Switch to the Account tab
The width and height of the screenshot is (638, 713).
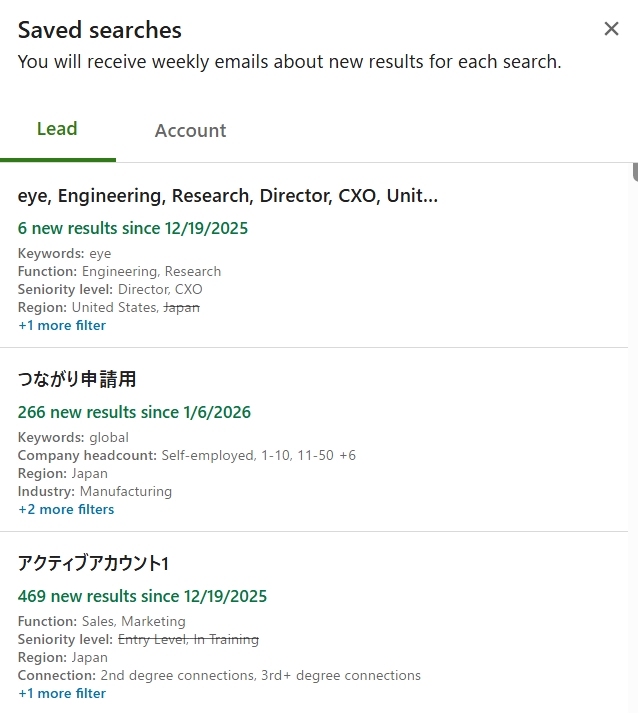(190, 131)
